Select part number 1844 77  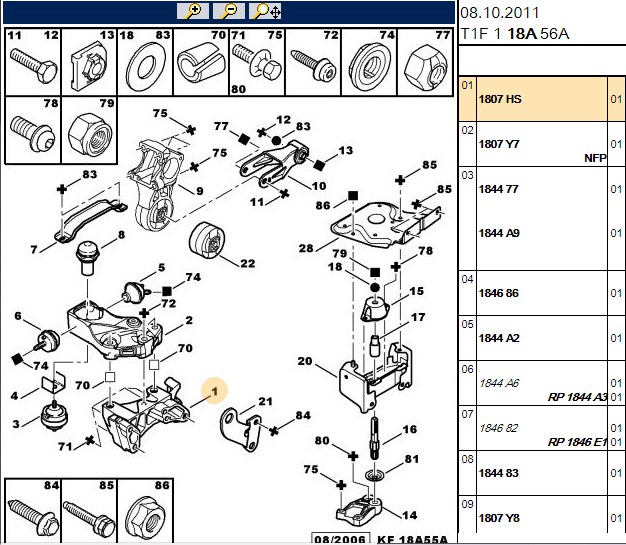498,189
